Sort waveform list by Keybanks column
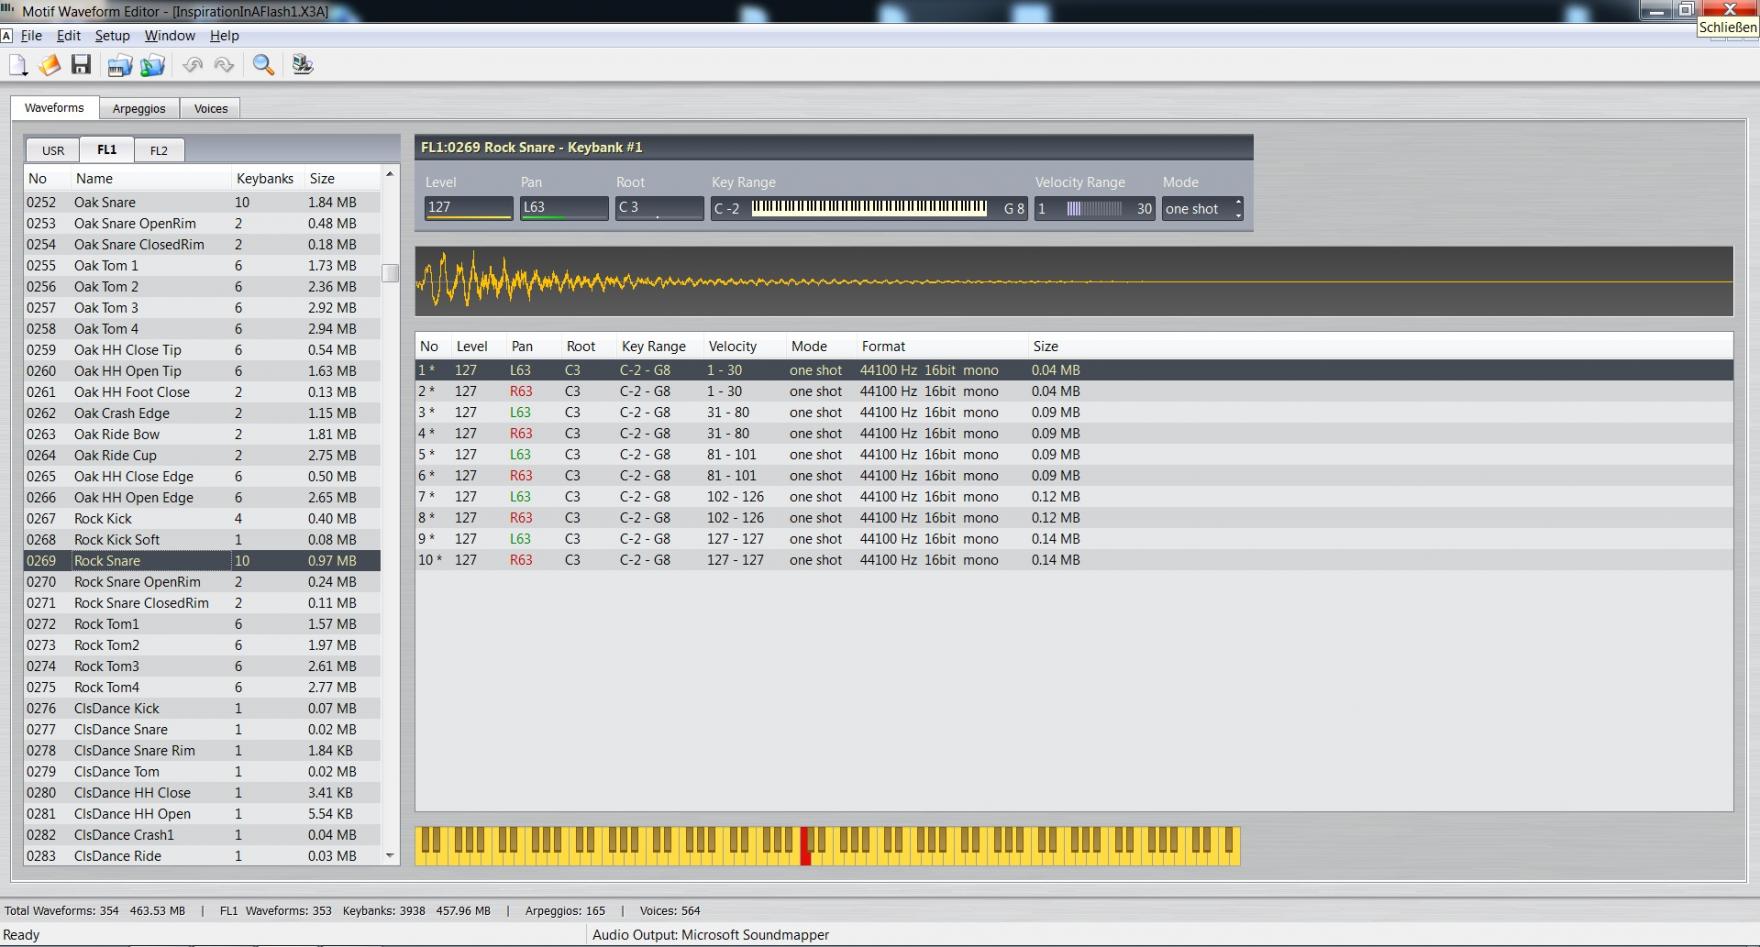The image size is (1760, 947). point(267,178)
